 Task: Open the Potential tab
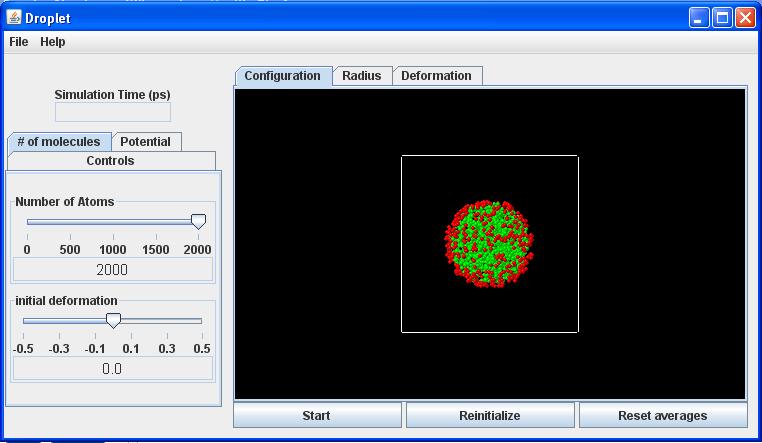pos(145,142)
